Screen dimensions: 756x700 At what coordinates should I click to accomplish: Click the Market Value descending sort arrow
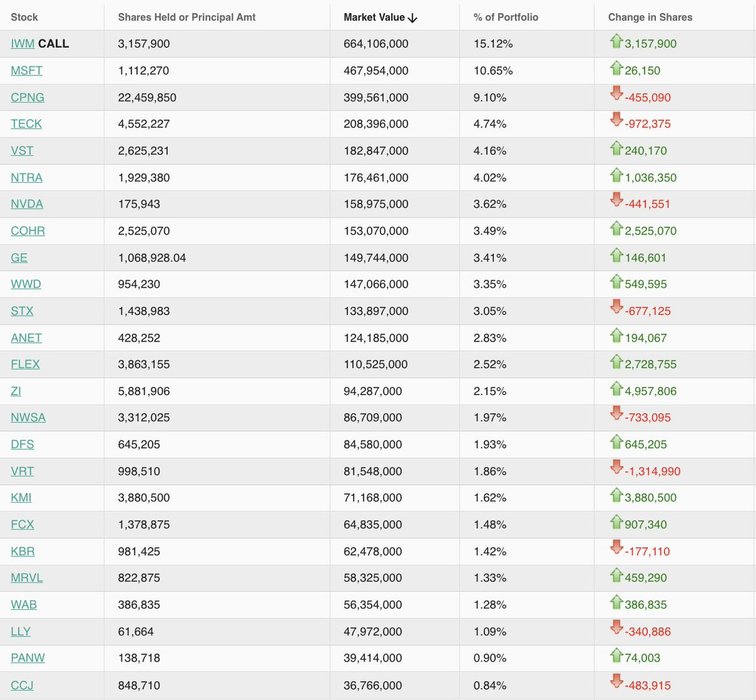(x=412, y=18)
